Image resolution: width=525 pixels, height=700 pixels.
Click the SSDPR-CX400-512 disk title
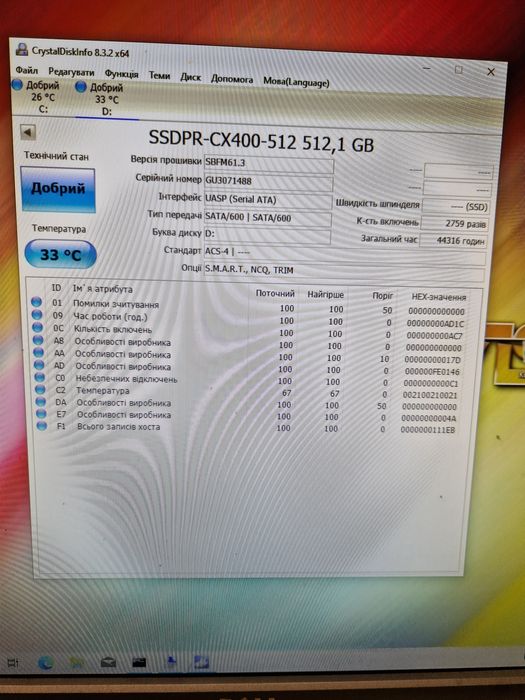[261, 142]
